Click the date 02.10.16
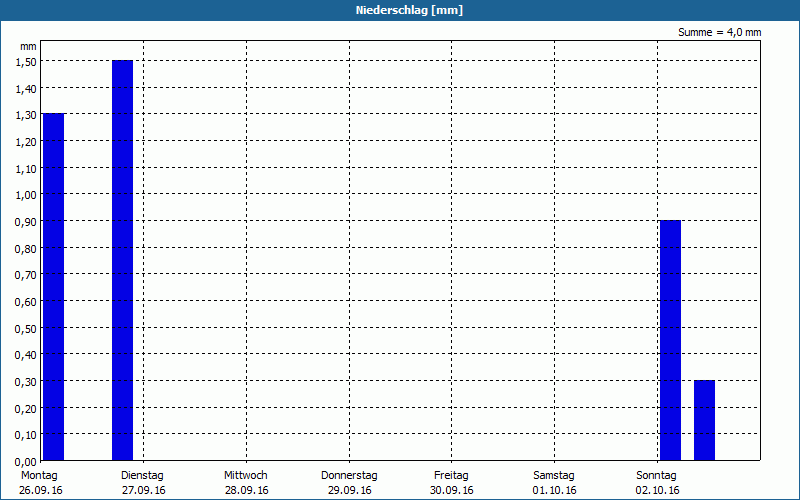Image resolution: width=800 pixels, height=500 pixels. [657, 490]
